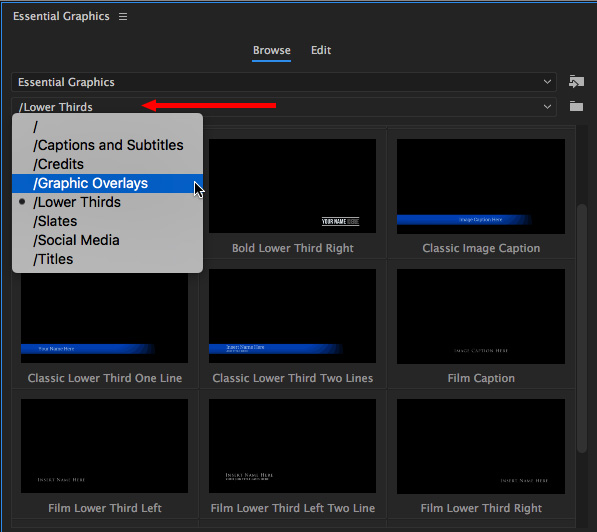Choose /Captions and Subtitles from list
This screenshot has height=532, width=597.
(x=107, y=145)
